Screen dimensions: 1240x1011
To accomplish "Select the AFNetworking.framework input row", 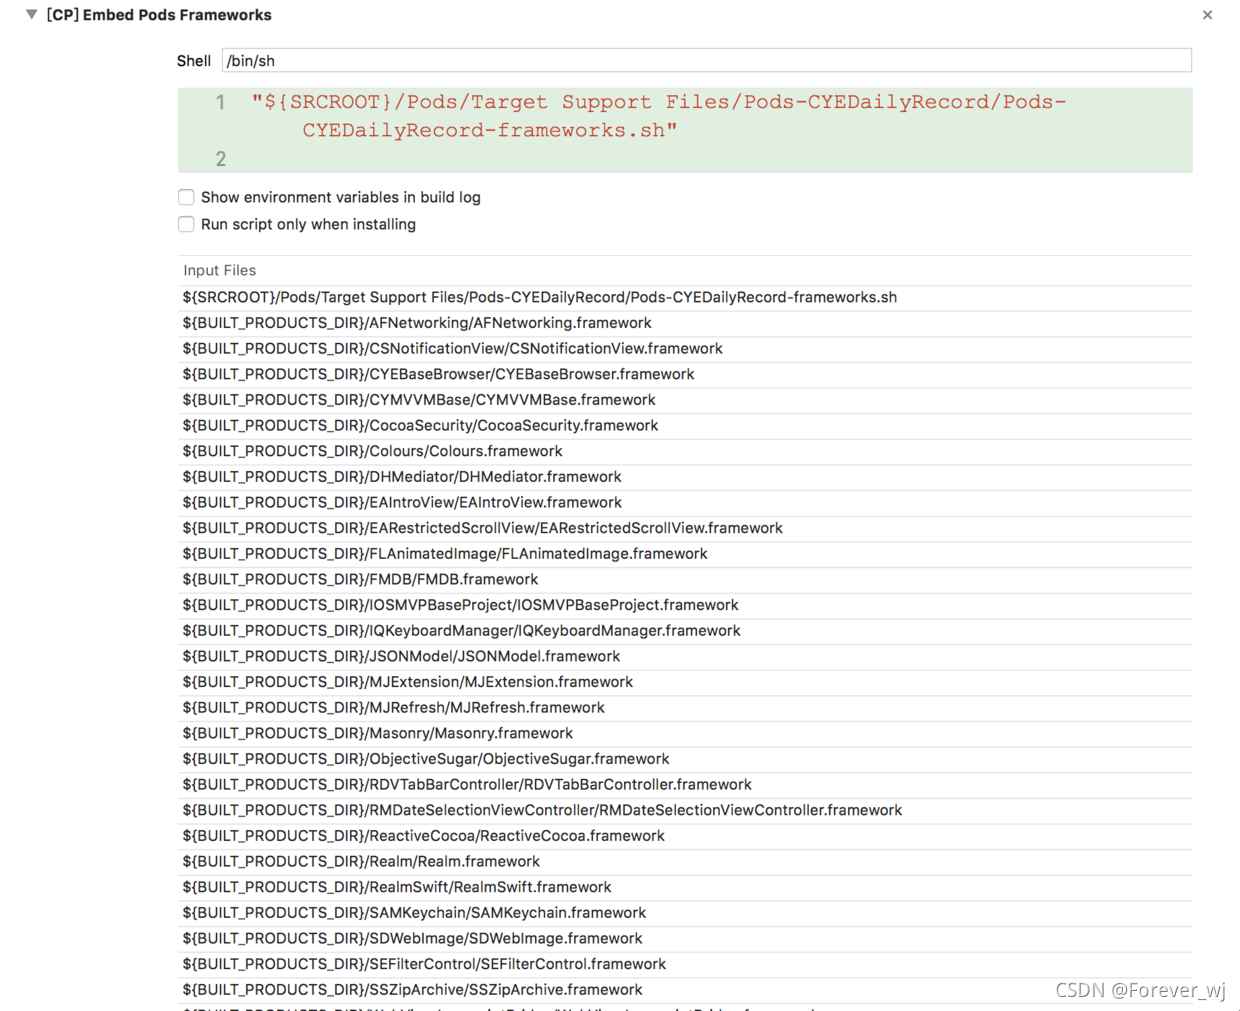I will (x=685, y=323).
